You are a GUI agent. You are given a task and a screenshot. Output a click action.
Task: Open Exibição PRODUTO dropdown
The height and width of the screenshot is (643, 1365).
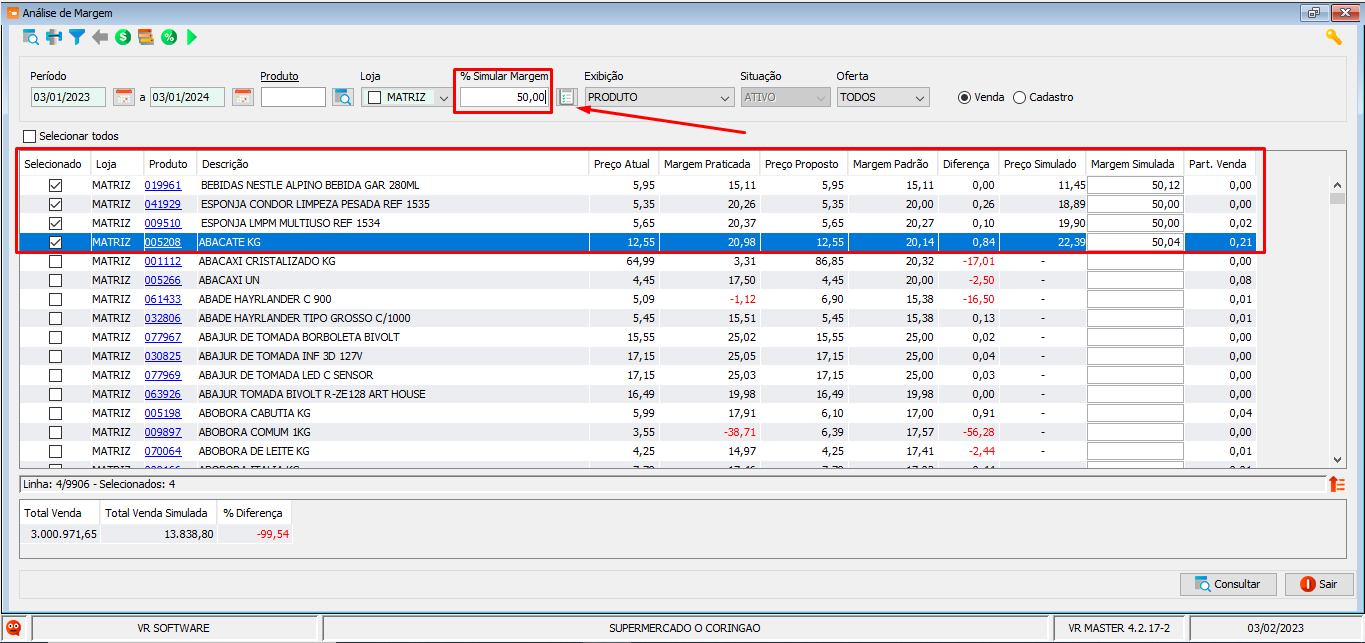click(x=725, y=97)
